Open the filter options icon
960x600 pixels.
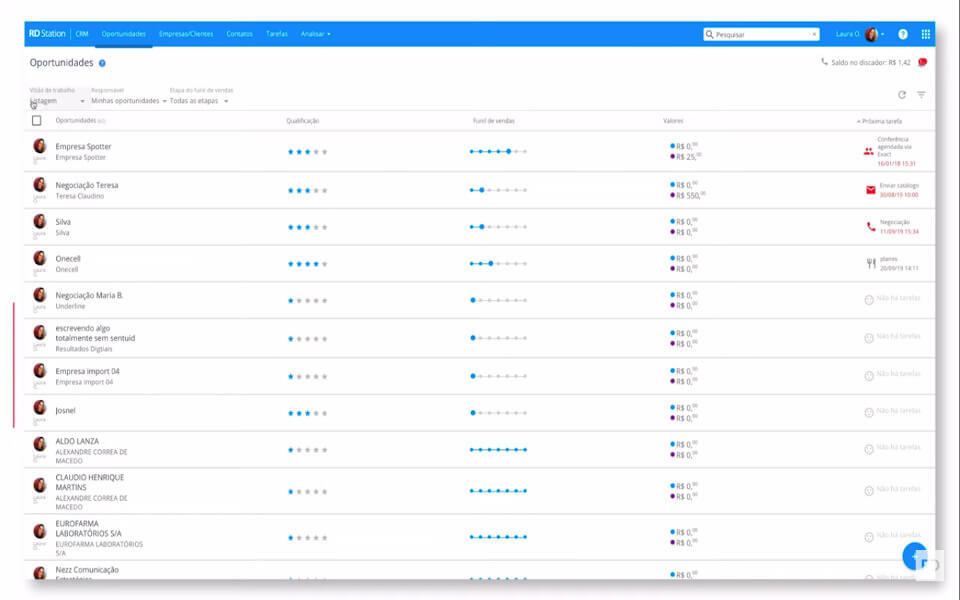[x=921, y=95]
